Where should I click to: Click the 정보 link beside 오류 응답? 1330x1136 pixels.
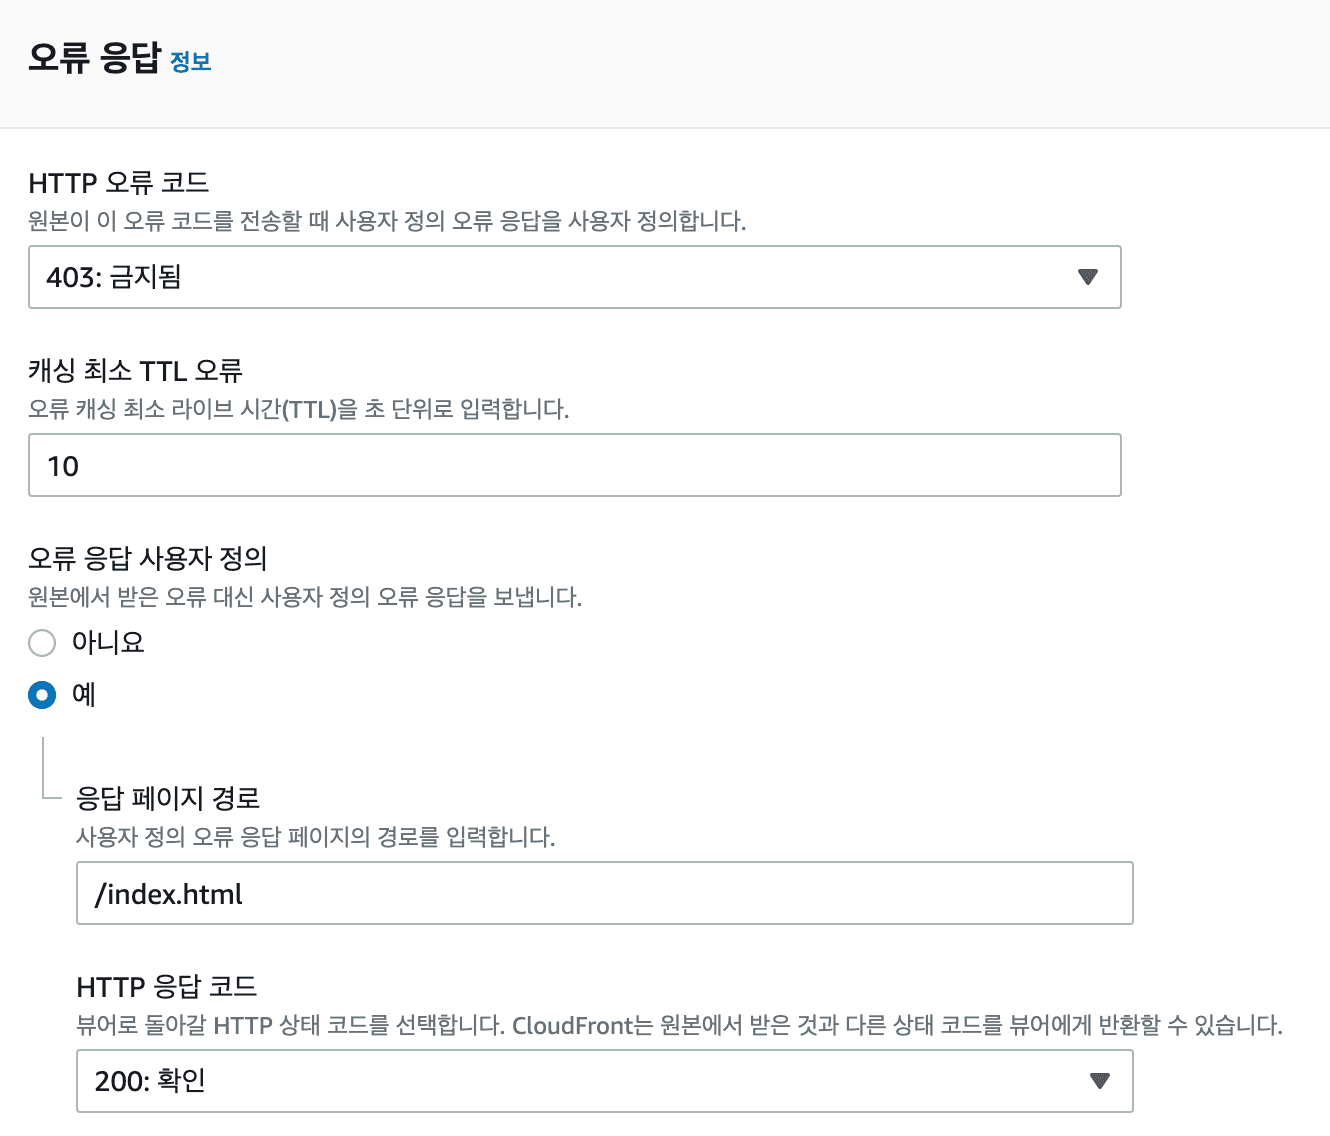click(x=190, y=62)
